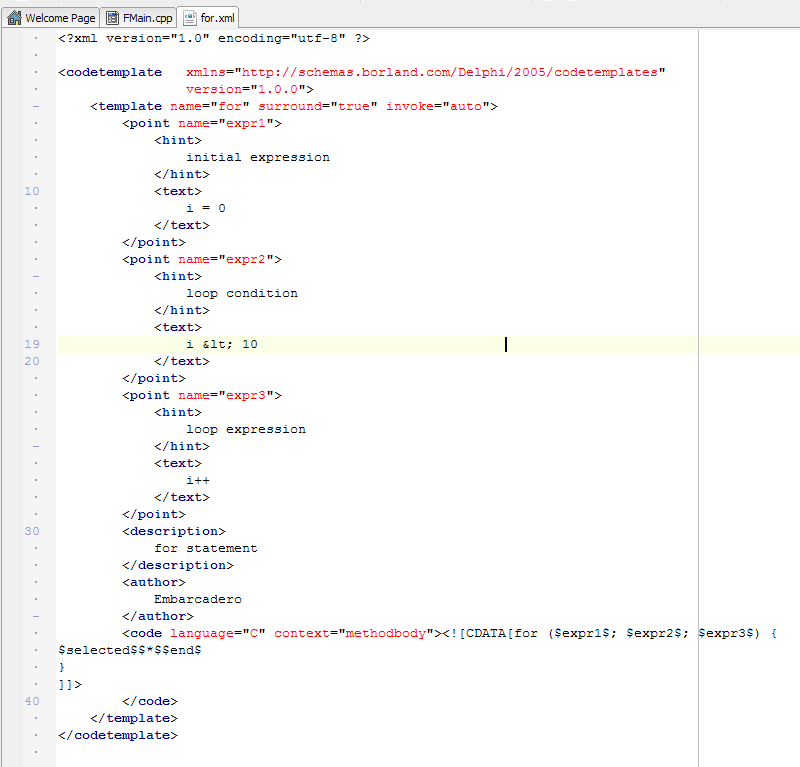Click the form file icon beside FMain.cpp
800x767 pixels.
112,18
